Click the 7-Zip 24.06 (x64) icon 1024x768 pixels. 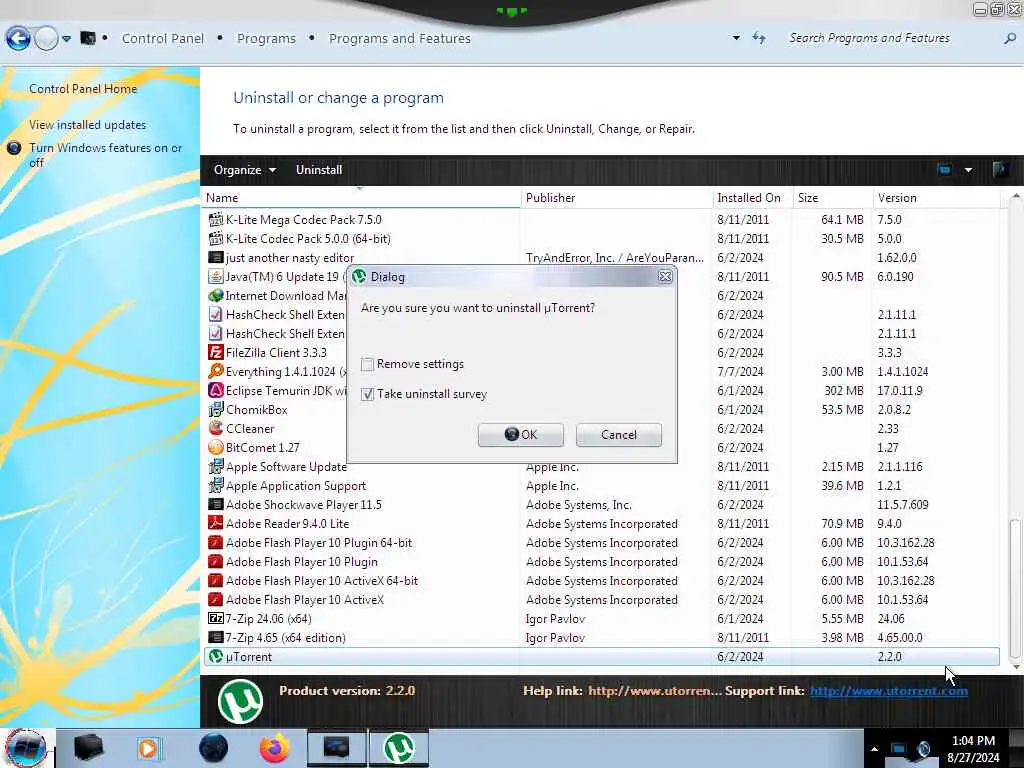coord(216,618)
